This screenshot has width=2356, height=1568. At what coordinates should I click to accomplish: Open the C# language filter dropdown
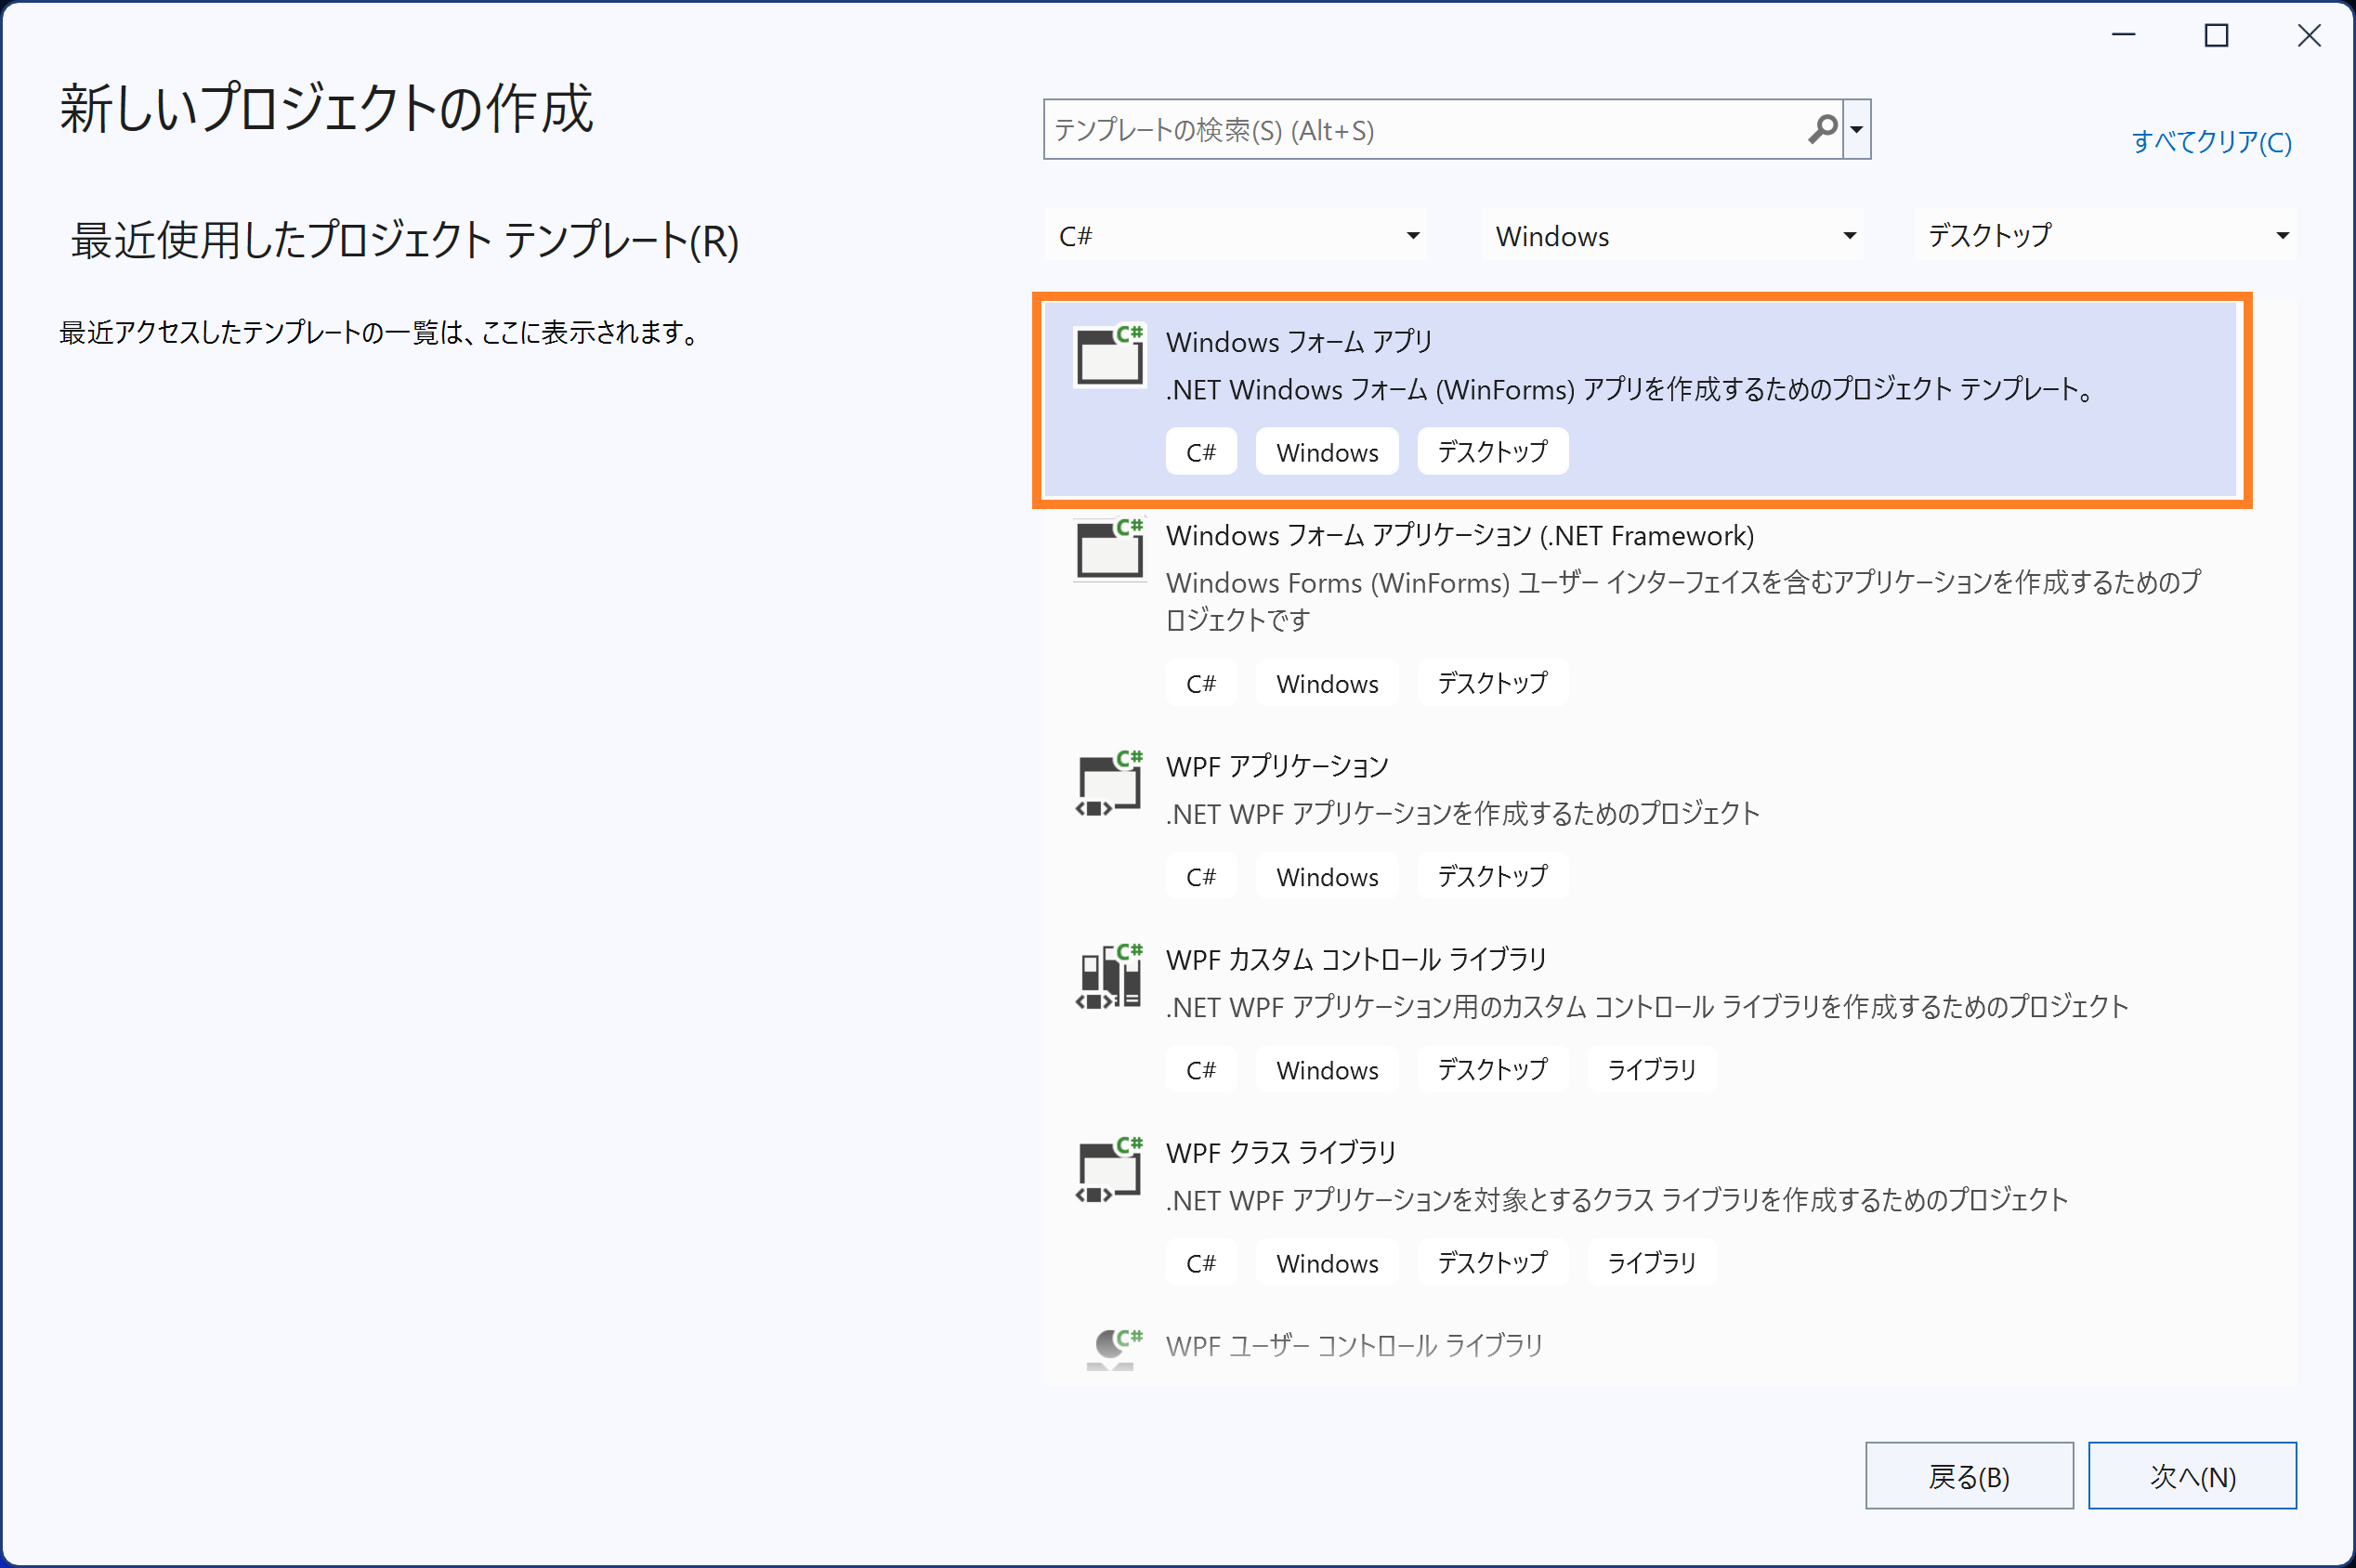1236,236
